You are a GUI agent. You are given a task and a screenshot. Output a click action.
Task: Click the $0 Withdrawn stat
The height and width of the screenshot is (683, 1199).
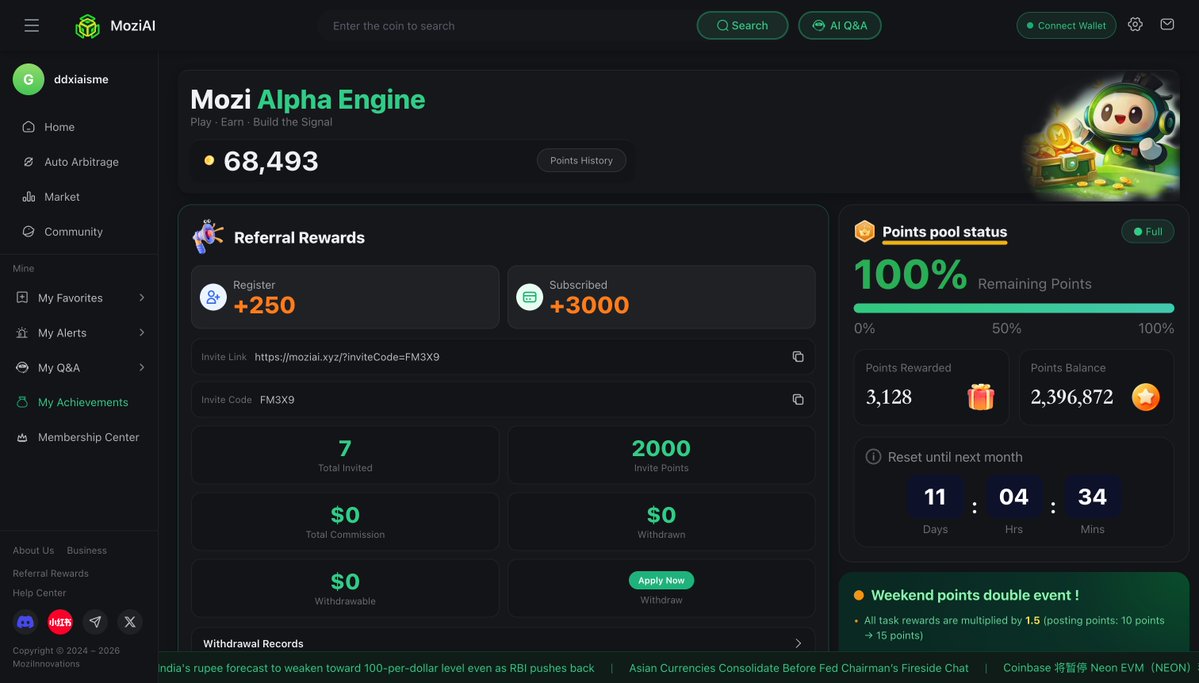661,522
